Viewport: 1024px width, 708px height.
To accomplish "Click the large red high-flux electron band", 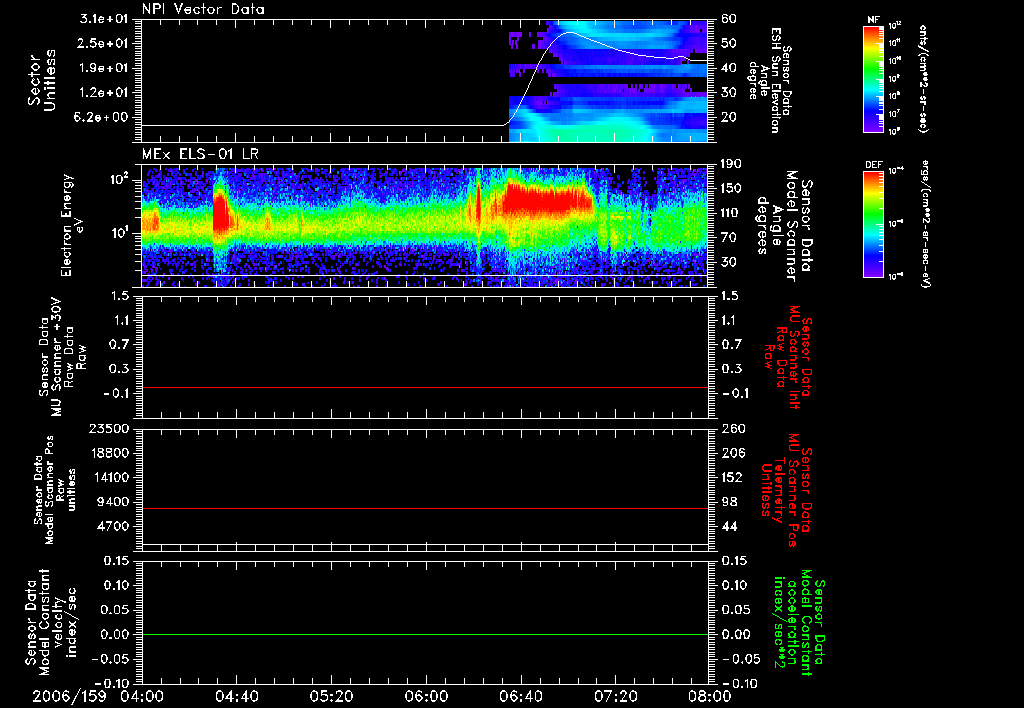I will point(547,199).
